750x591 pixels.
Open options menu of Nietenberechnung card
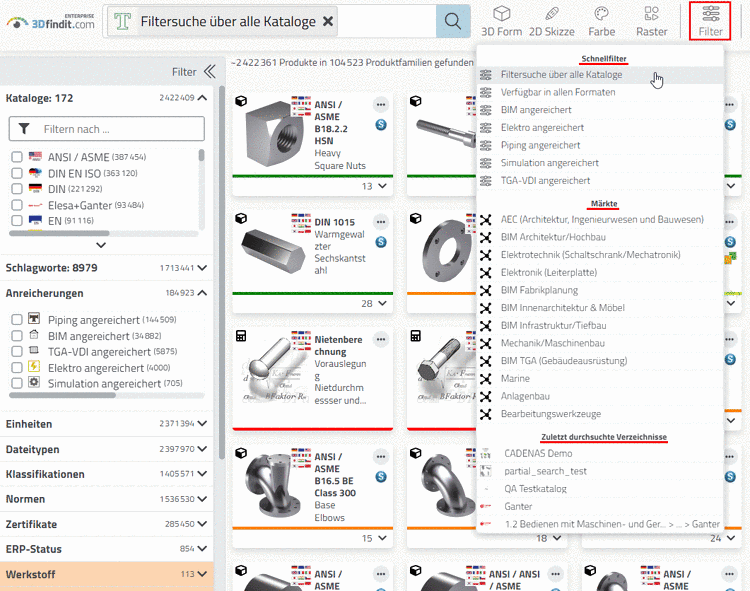(x=381, y=339)
